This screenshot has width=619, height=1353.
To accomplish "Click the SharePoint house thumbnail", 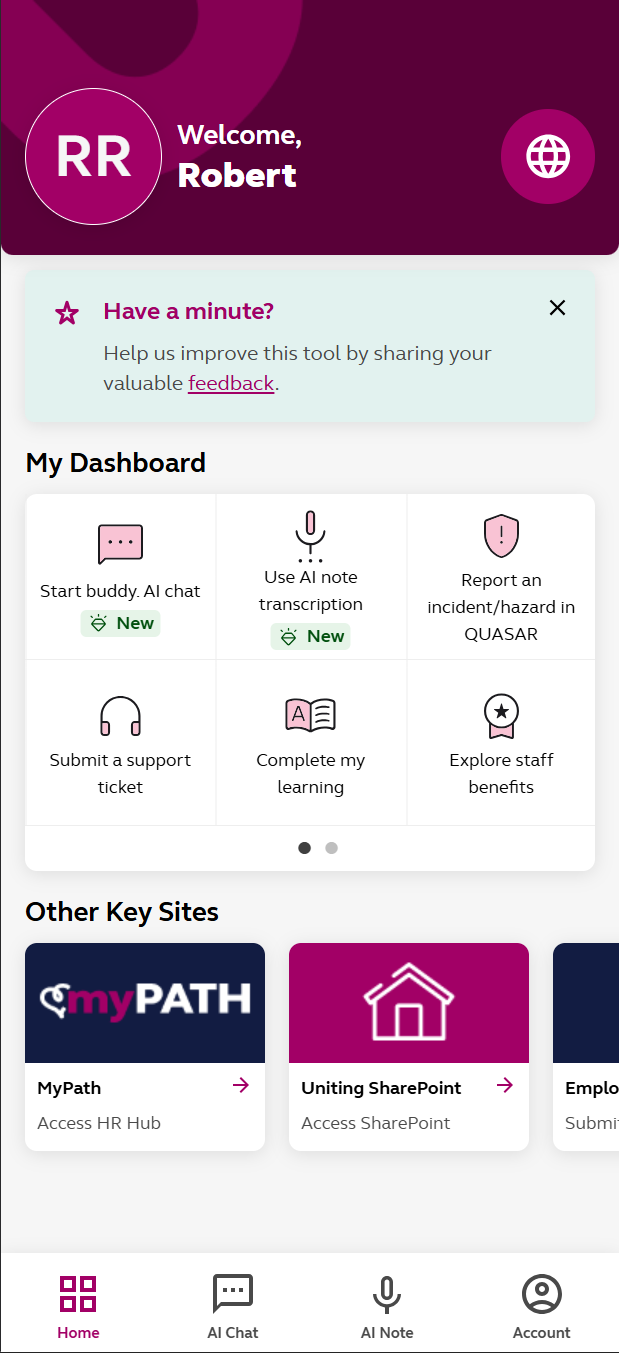I will (409, 1002).
